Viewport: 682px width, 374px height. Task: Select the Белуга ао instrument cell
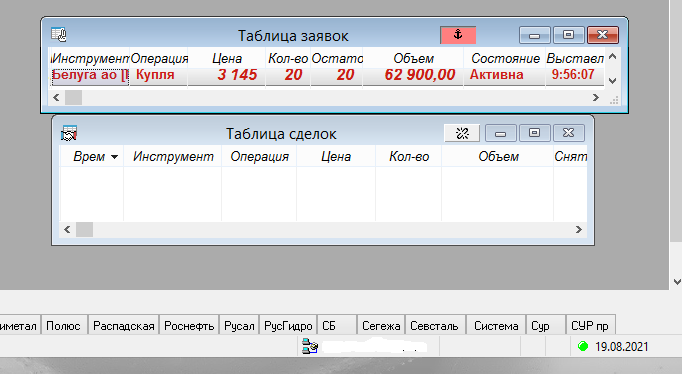point(90,76)
